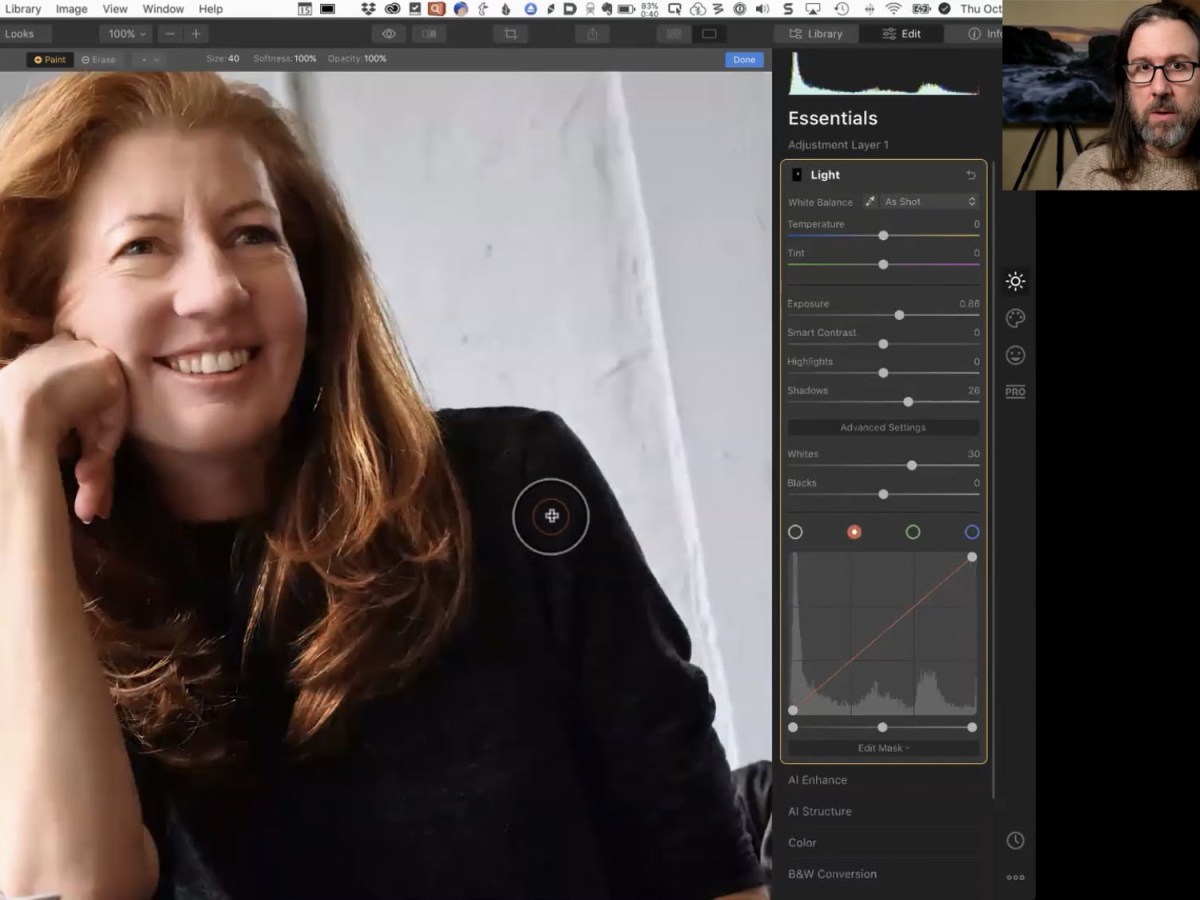Viewport: 1200px width, 900px height.
Task: Toggle the preview eye icon
Action: pyautogui.click(x=389, y=34)
